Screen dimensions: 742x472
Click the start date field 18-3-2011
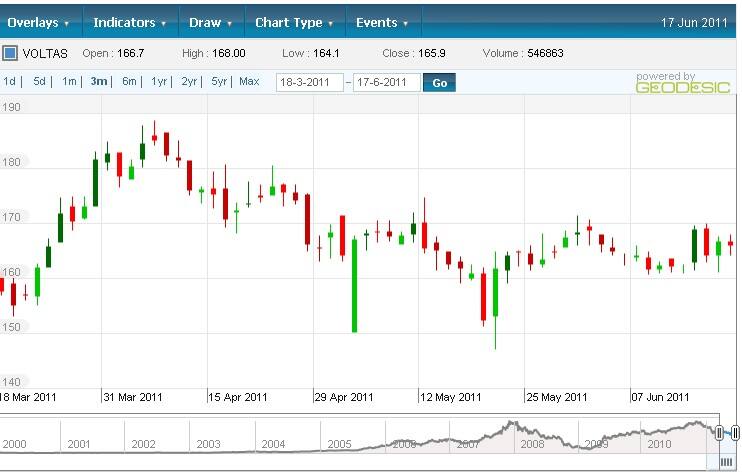coord(309,82)
